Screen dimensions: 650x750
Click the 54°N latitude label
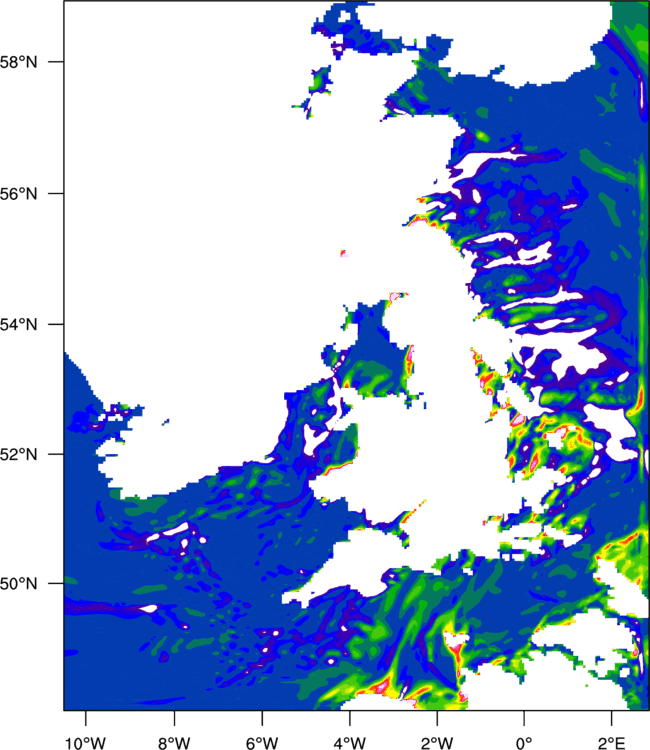point(18,324)
